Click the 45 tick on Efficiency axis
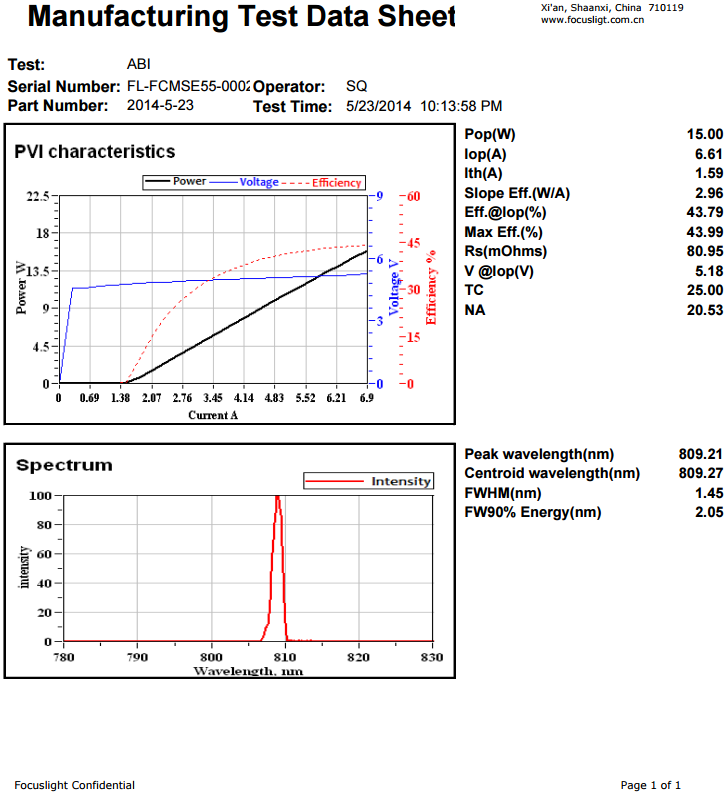This screenshot has height=802, width=728. pyautogui.click(x=413, y=242)
